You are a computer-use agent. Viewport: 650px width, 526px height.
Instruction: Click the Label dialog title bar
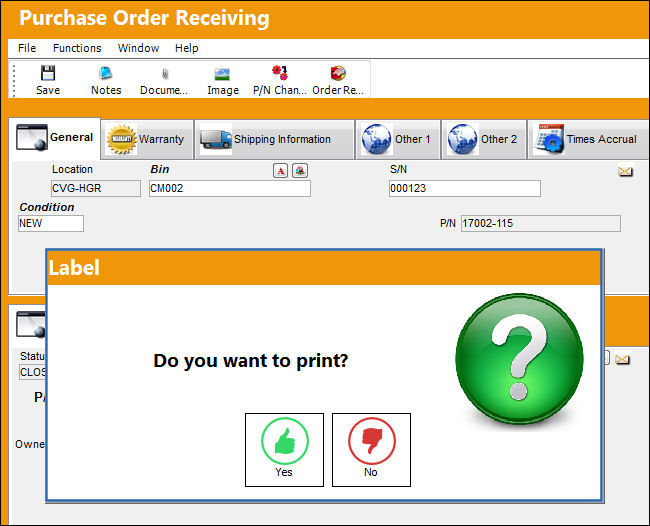[324, 268]
